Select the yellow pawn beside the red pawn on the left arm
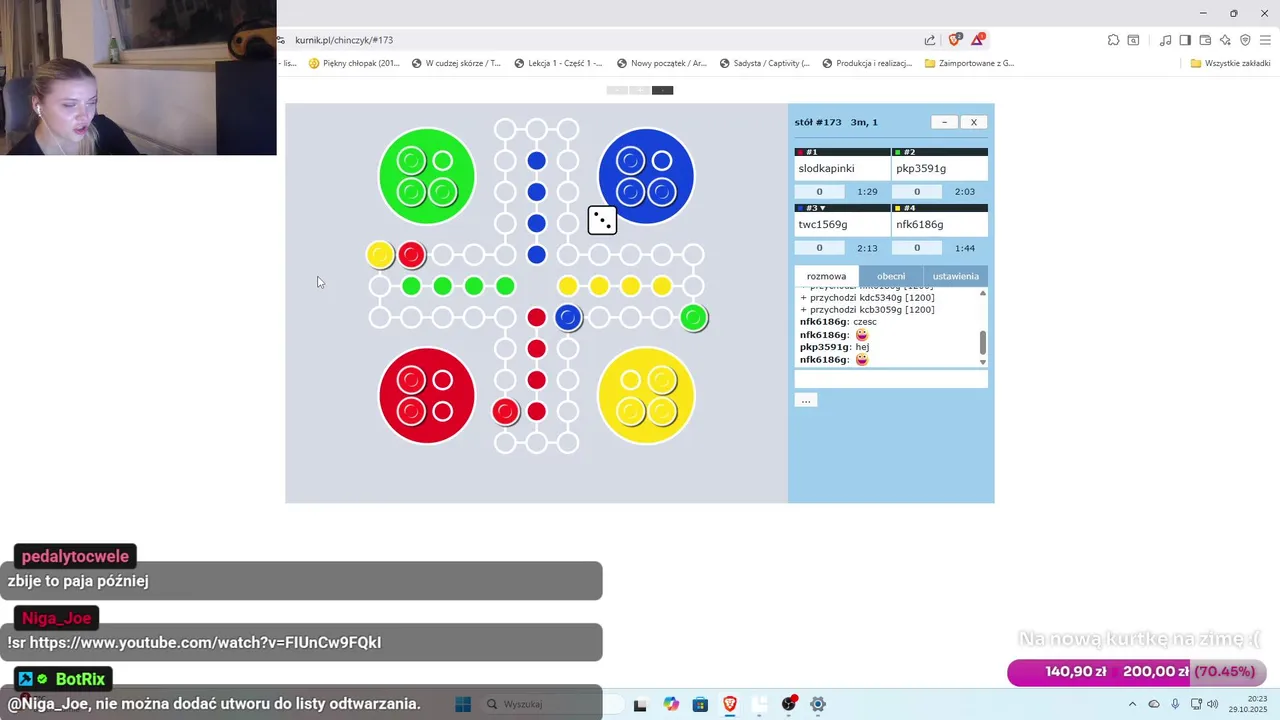 (380, 255)
